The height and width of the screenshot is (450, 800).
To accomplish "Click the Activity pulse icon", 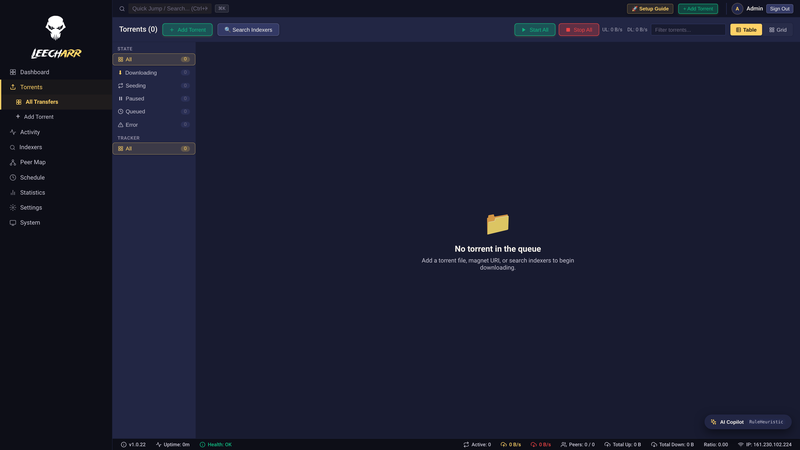I will tap(13, 132).
